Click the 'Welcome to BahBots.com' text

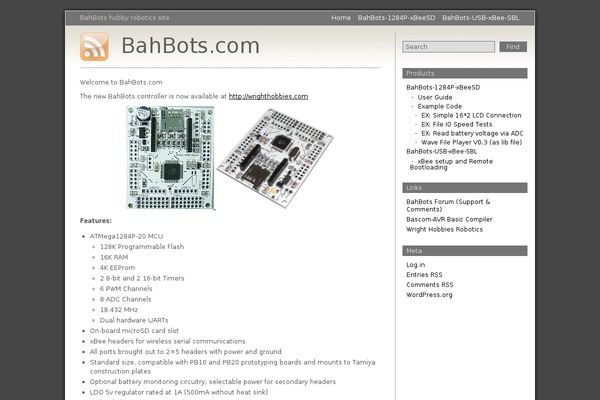point(121,82)
